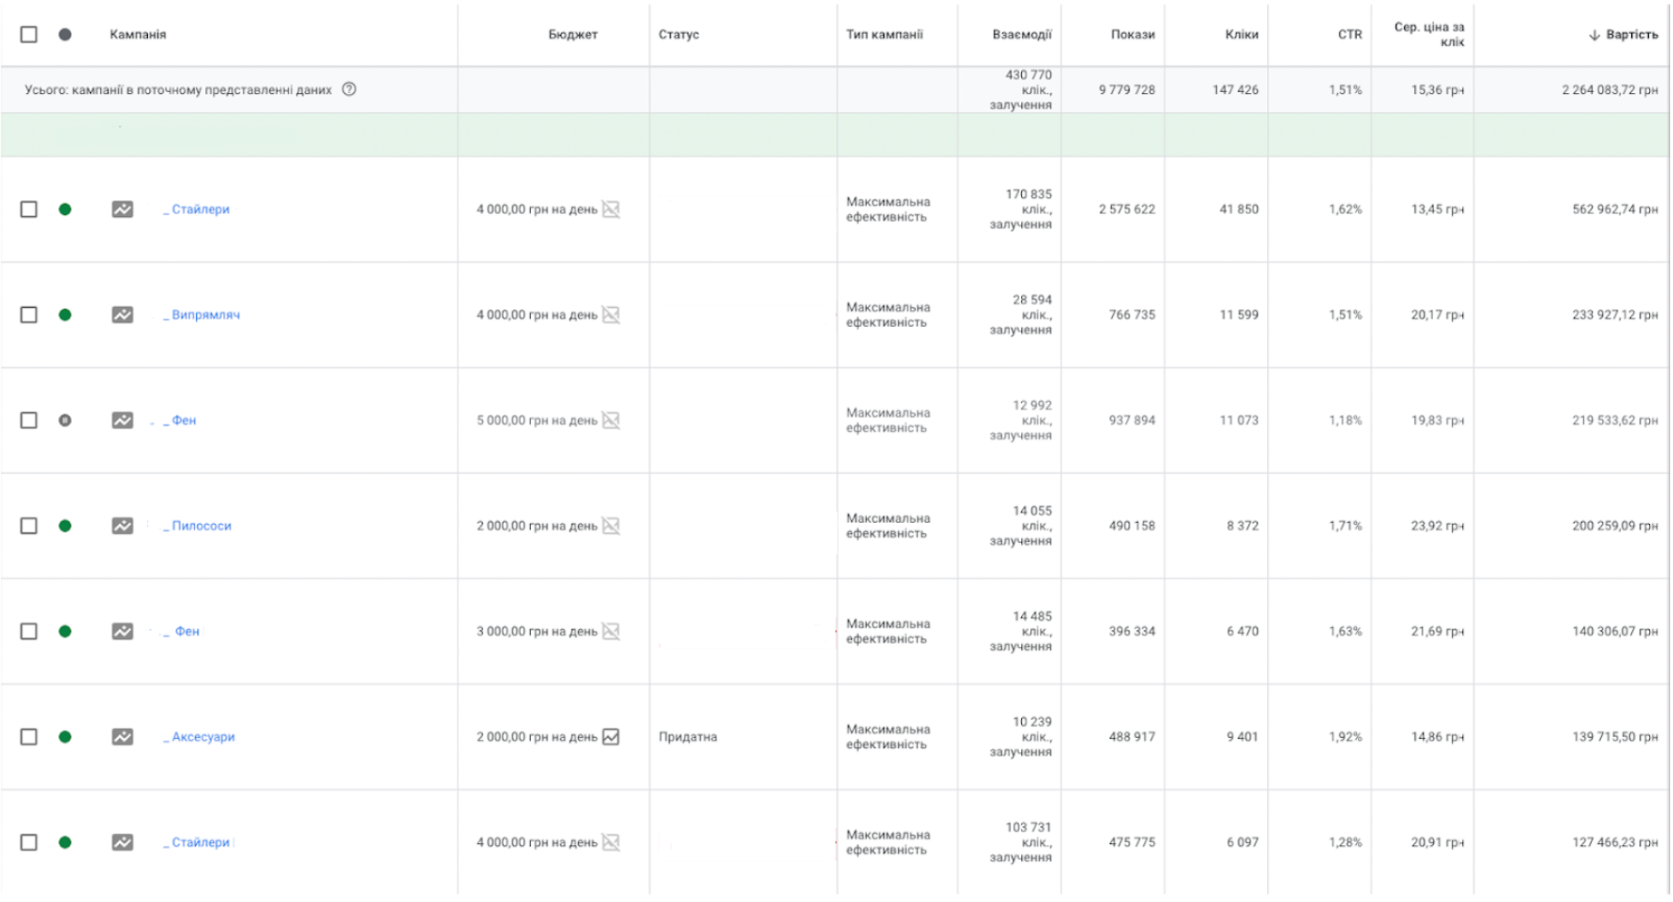Click the grey paused status icon of Фен campaign
Screen dimensions: 1673x902
pyautogui.click(x=65, y=421)
